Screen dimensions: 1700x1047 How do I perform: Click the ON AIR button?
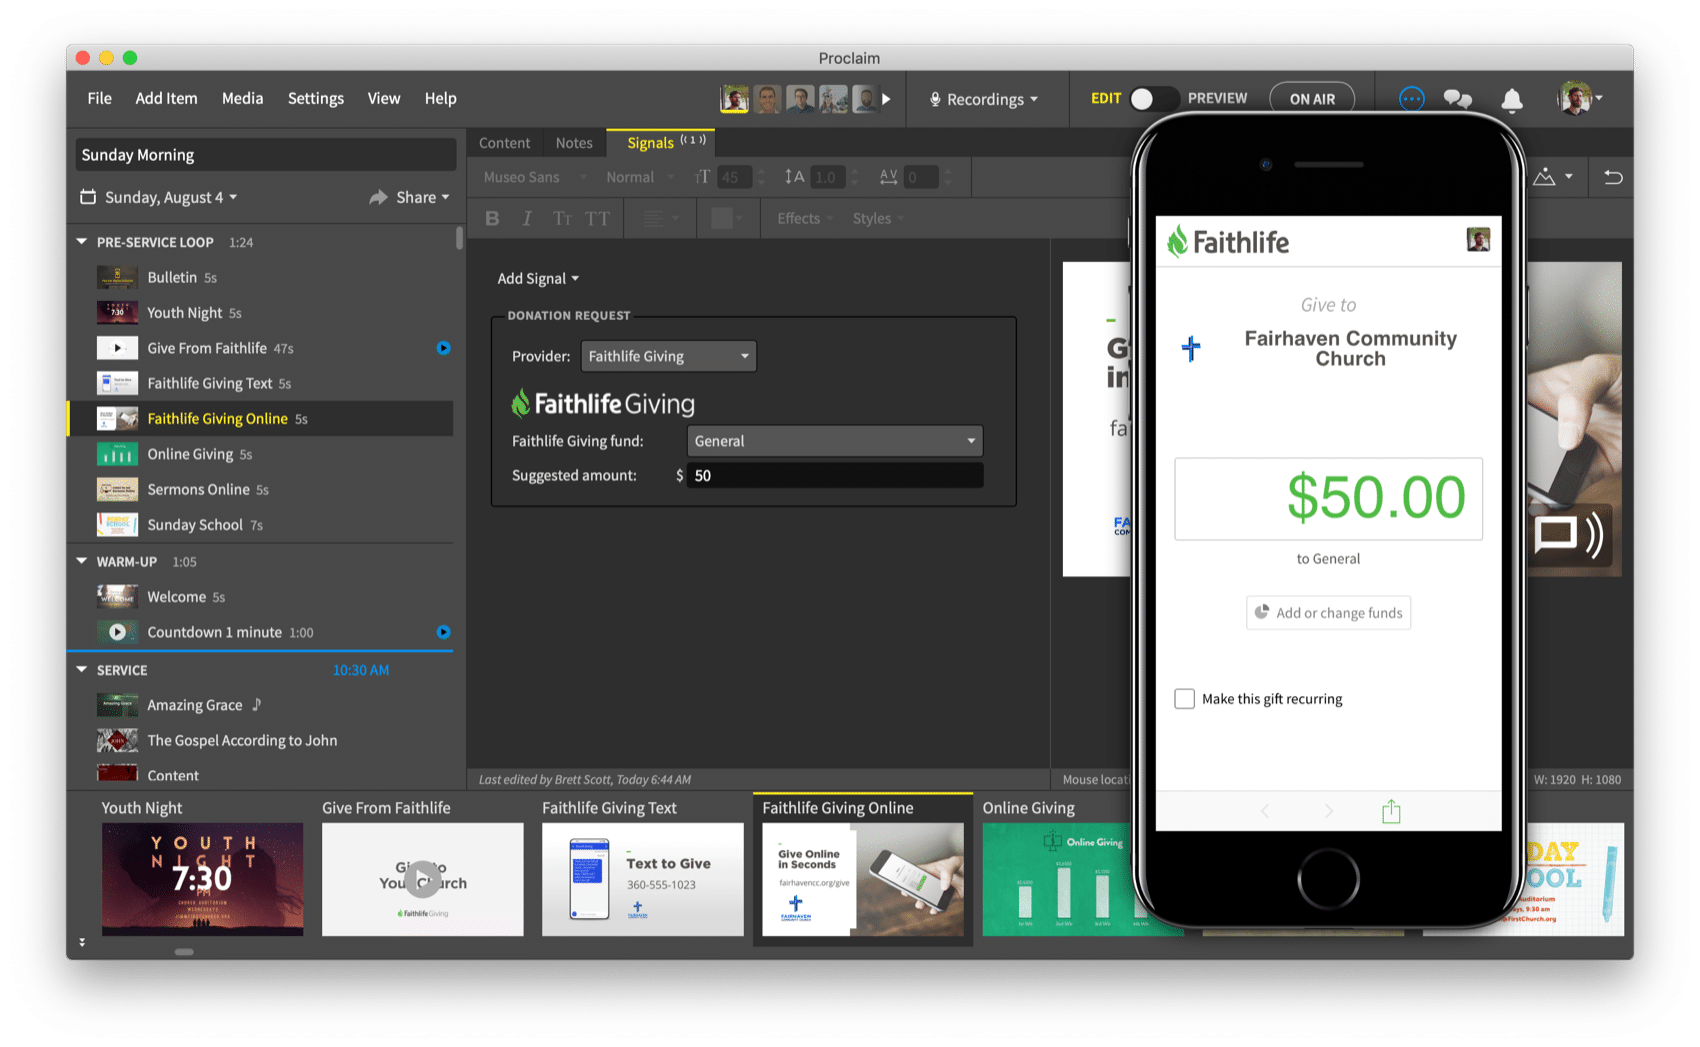tap(1312, 99)
